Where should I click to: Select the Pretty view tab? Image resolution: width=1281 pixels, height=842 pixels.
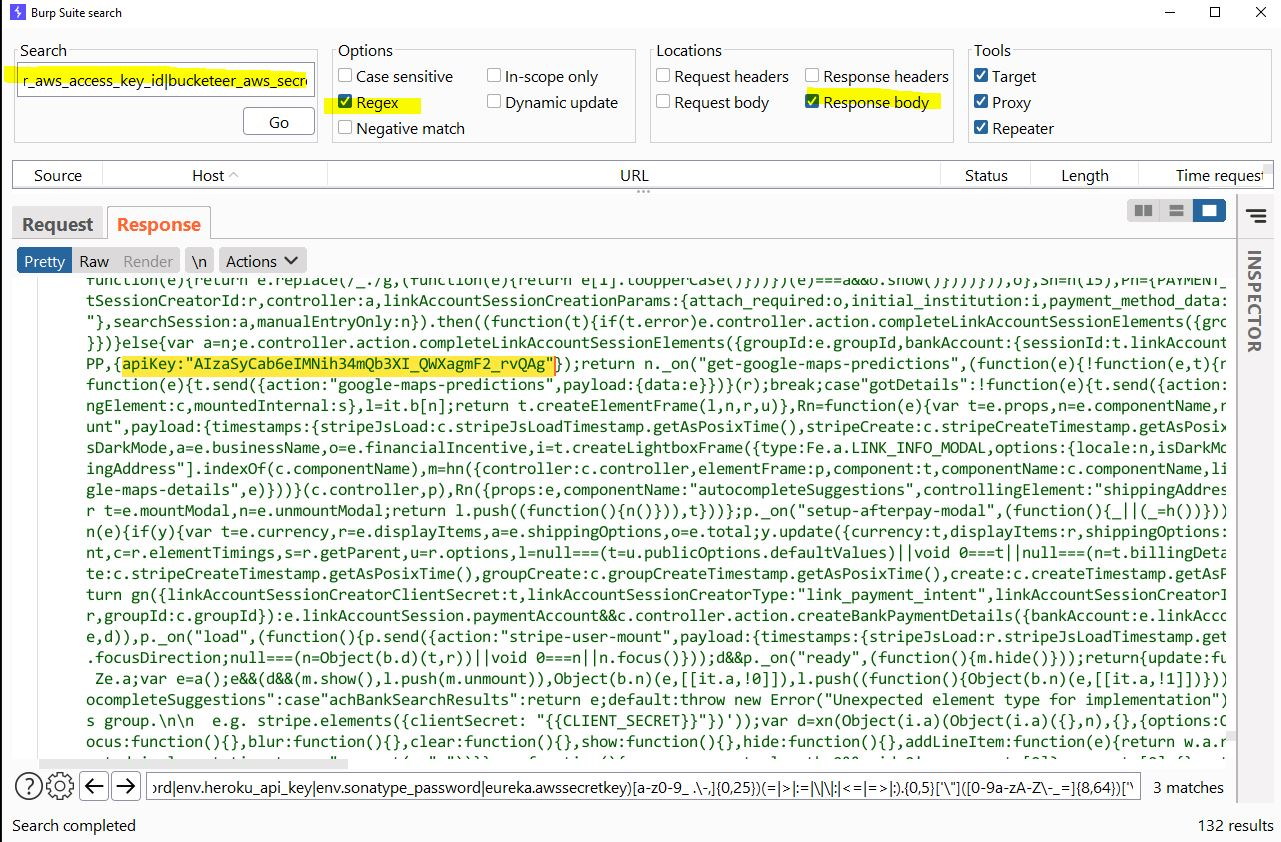44,261
